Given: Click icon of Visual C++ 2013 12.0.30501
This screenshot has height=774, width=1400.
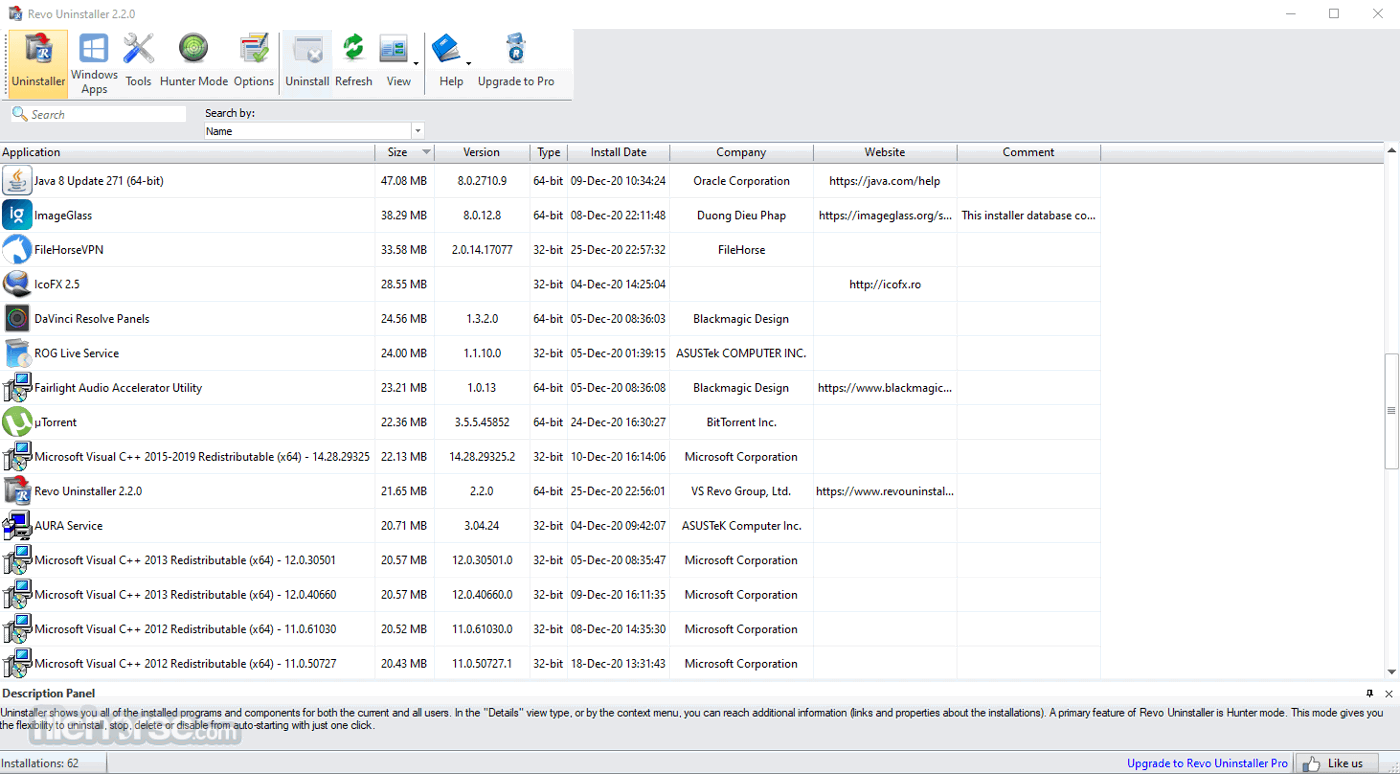Looking at the screenshot, I should click(17, 560).
